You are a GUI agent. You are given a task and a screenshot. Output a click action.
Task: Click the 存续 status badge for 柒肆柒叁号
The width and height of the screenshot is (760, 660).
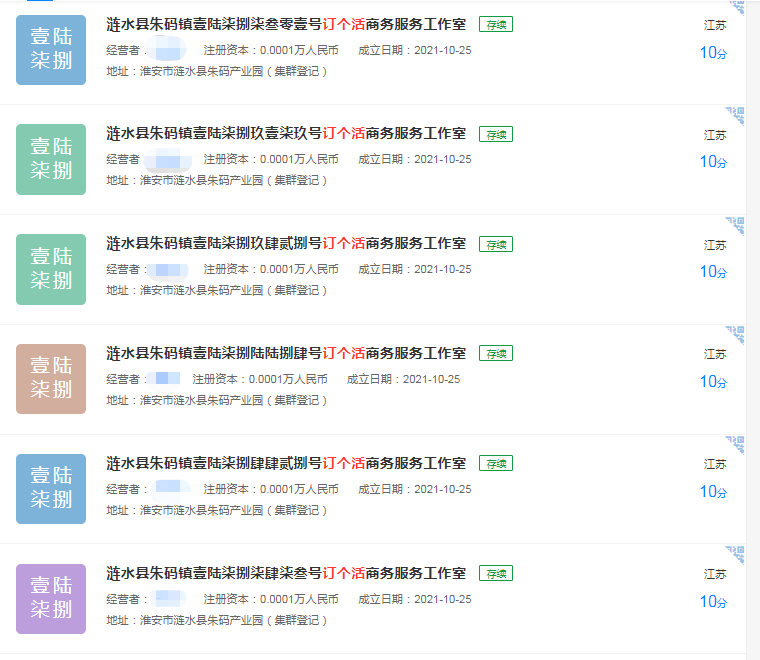point(496,573)
